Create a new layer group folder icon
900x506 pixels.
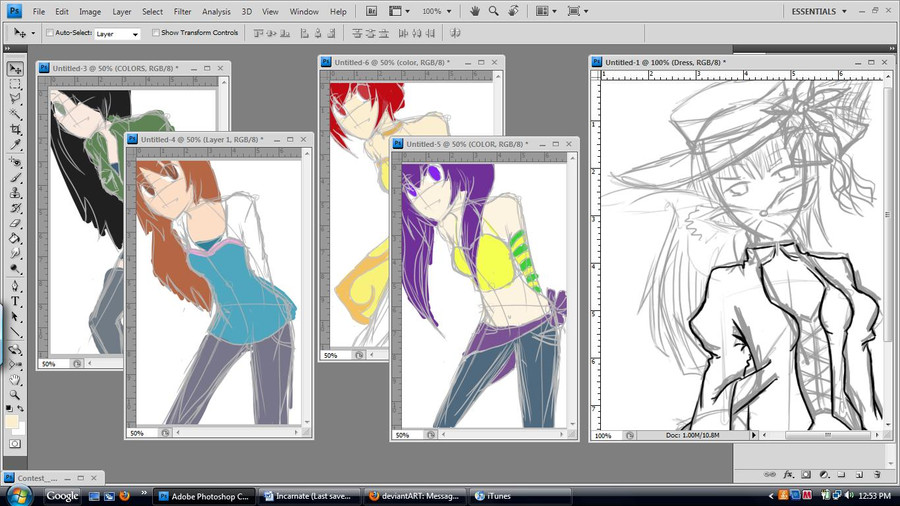841,474
